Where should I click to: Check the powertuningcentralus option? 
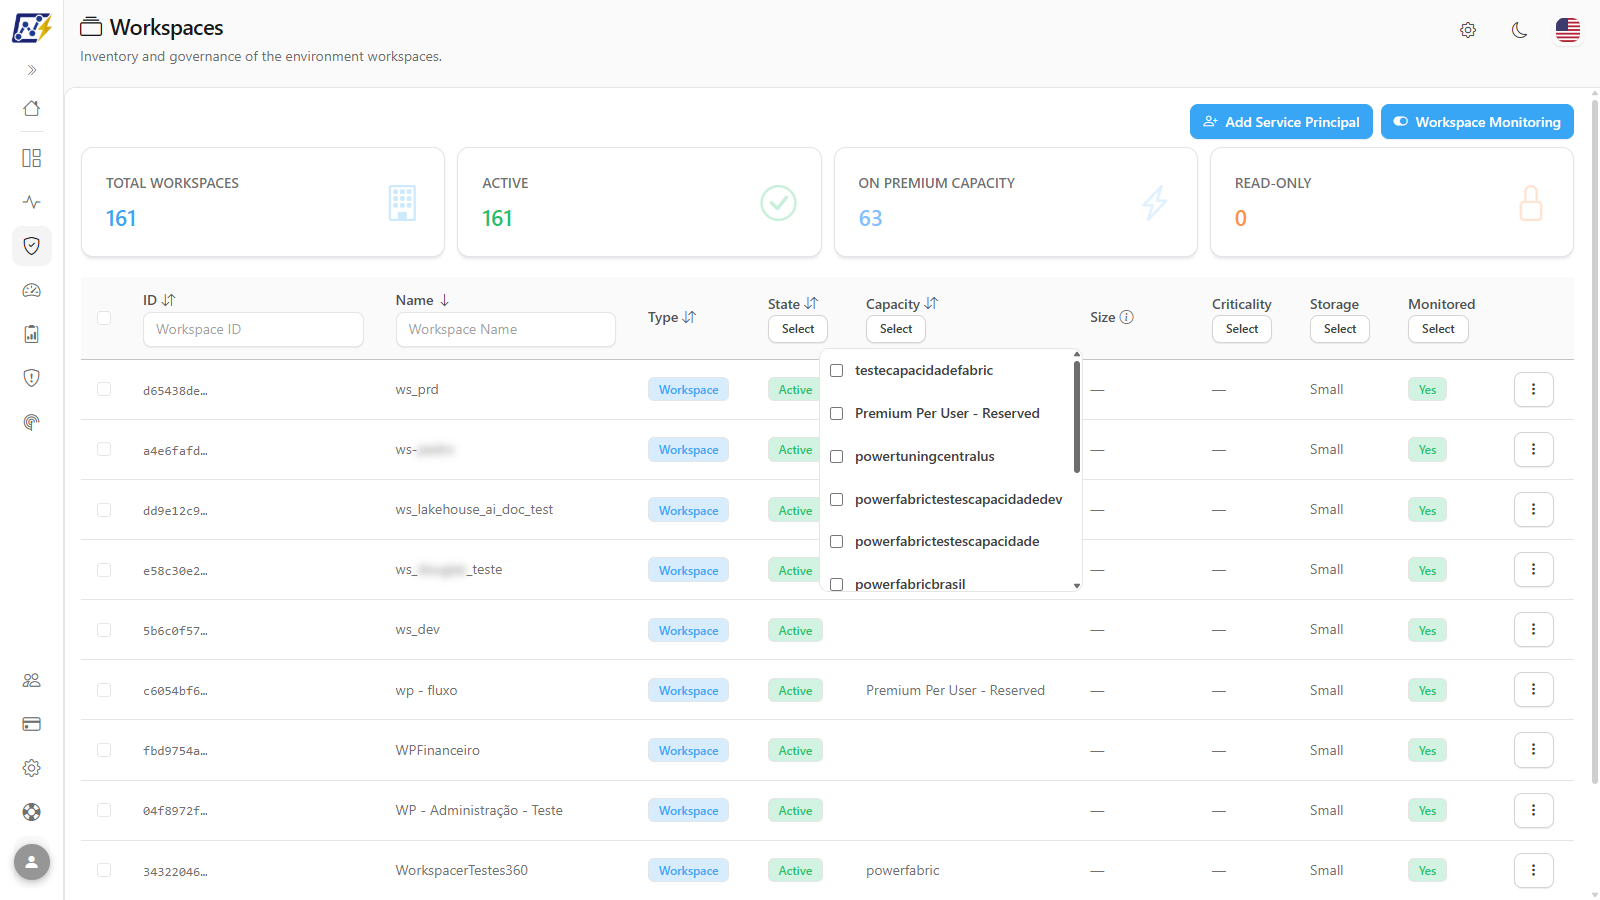coord(837,457)
